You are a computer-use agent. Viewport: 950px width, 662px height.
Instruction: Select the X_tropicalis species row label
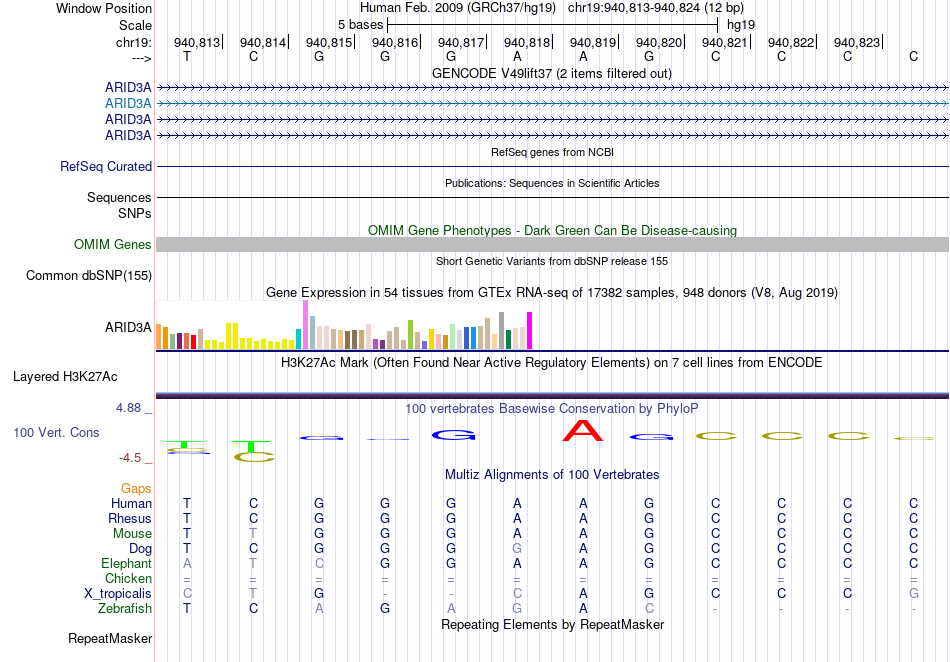[x=118, y=594]
